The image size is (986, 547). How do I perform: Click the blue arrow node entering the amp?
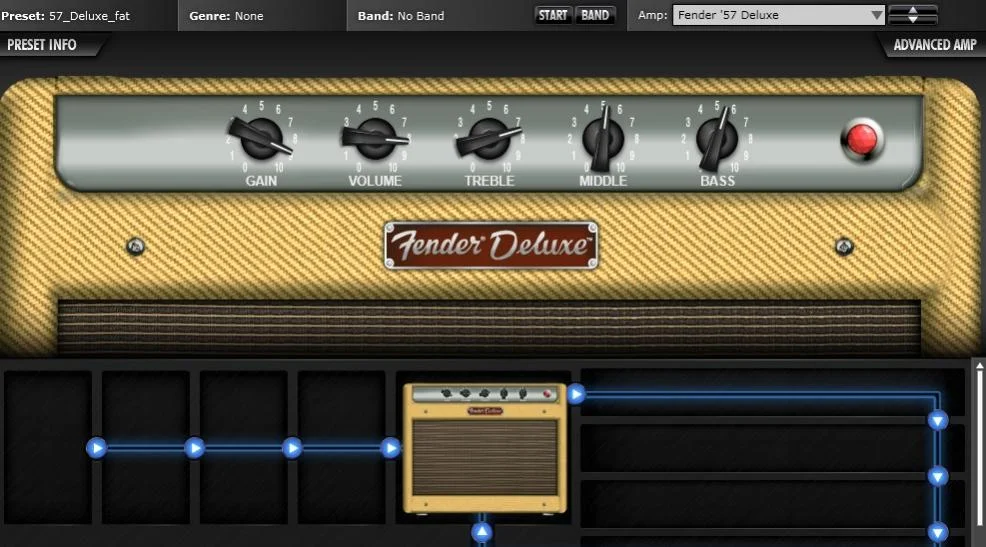tap(391, 448)
